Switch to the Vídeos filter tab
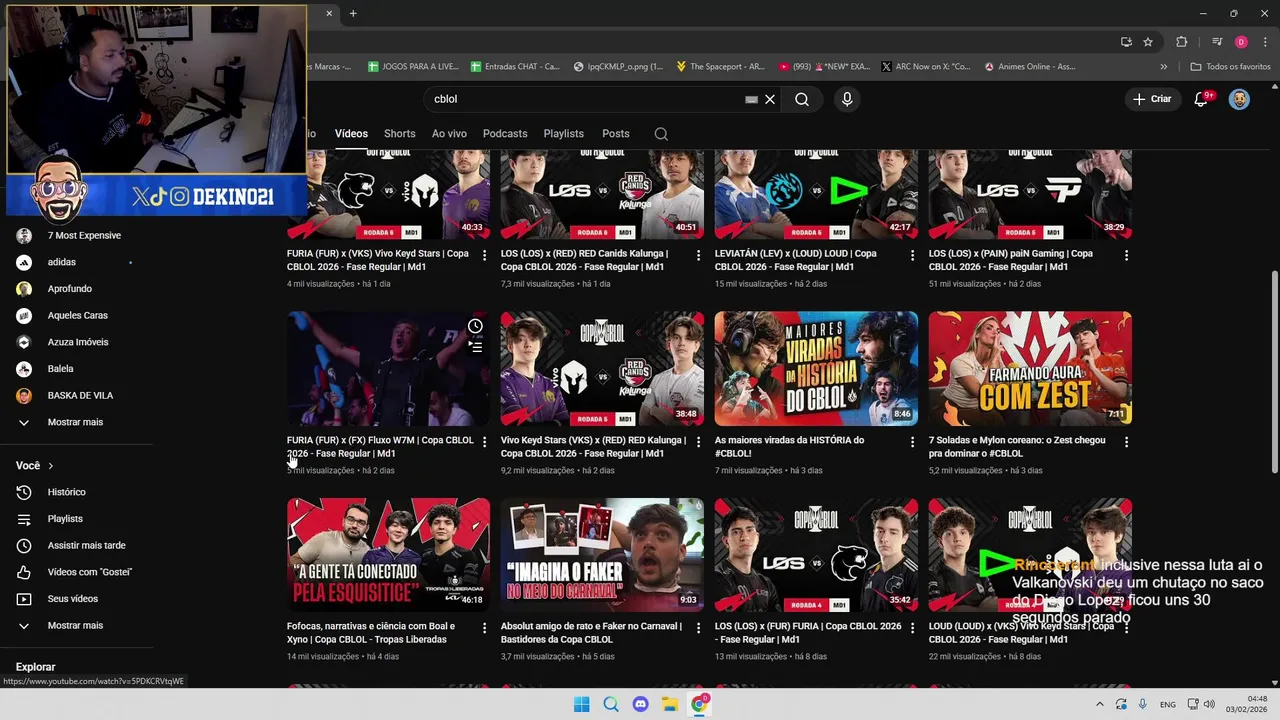Viewport: 1280px width, 720px height. coord(351,134)
